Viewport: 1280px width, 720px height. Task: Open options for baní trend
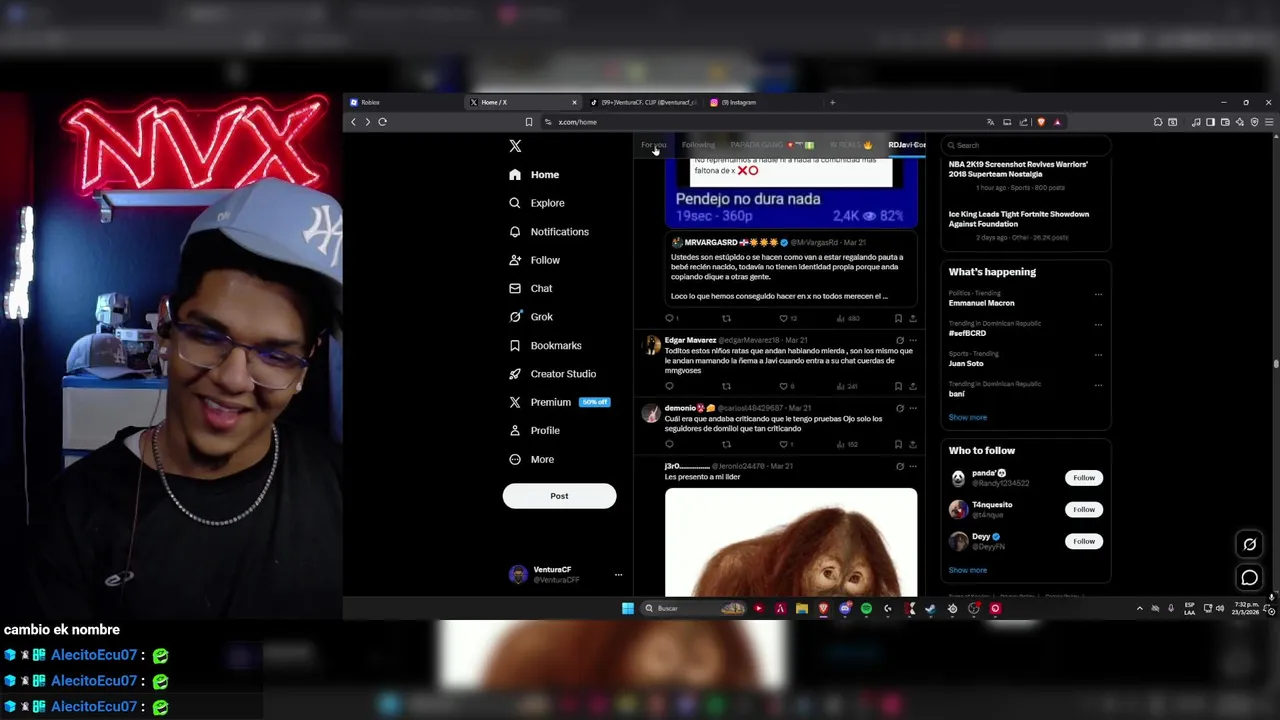click(1098, 385)
